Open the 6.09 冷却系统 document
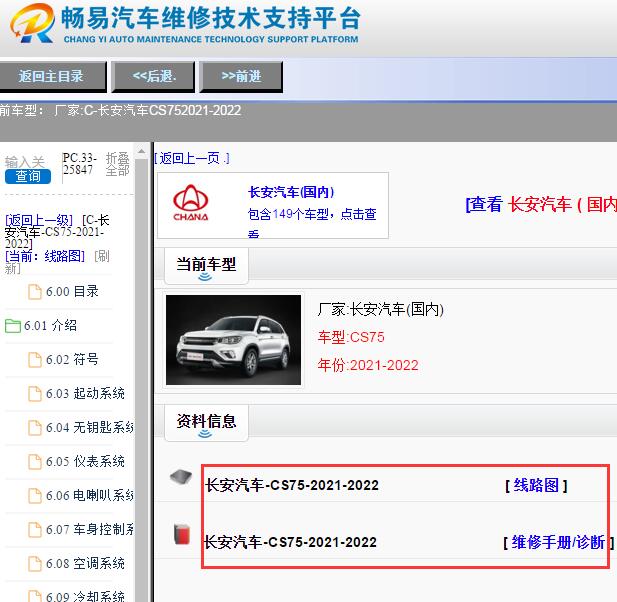Screen dimensions: 617x602 click(x=85, y=596)
